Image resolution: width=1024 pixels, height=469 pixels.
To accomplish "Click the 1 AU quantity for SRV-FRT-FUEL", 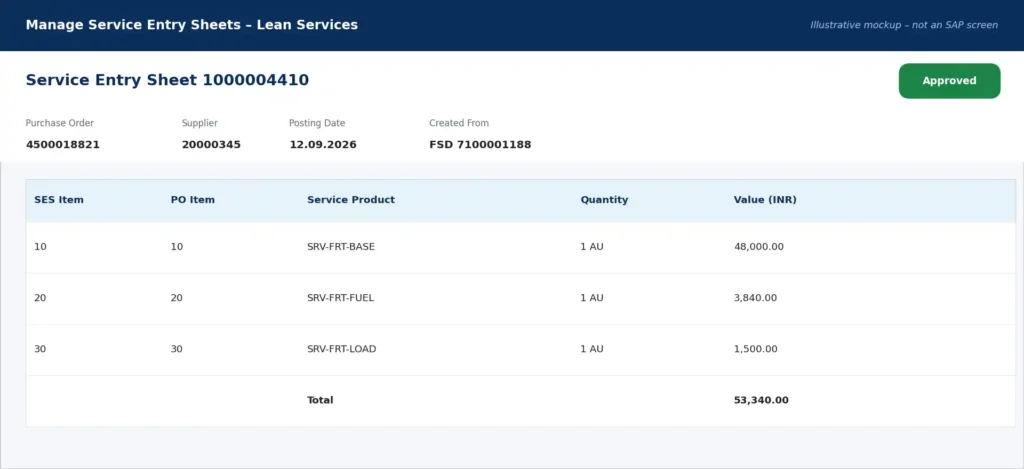I will pyautogui.click(x=592, y=298).
